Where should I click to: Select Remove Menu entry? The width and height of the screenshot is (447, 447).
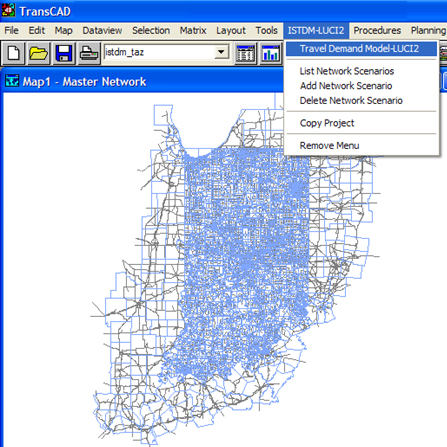[329, 146]
